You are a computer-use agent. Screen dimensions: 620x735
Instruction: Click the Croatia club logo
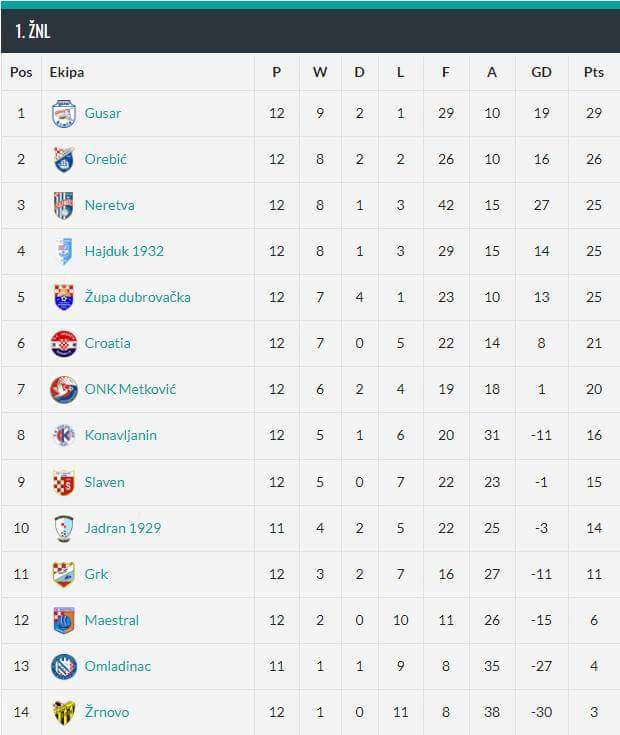point(64,344)
